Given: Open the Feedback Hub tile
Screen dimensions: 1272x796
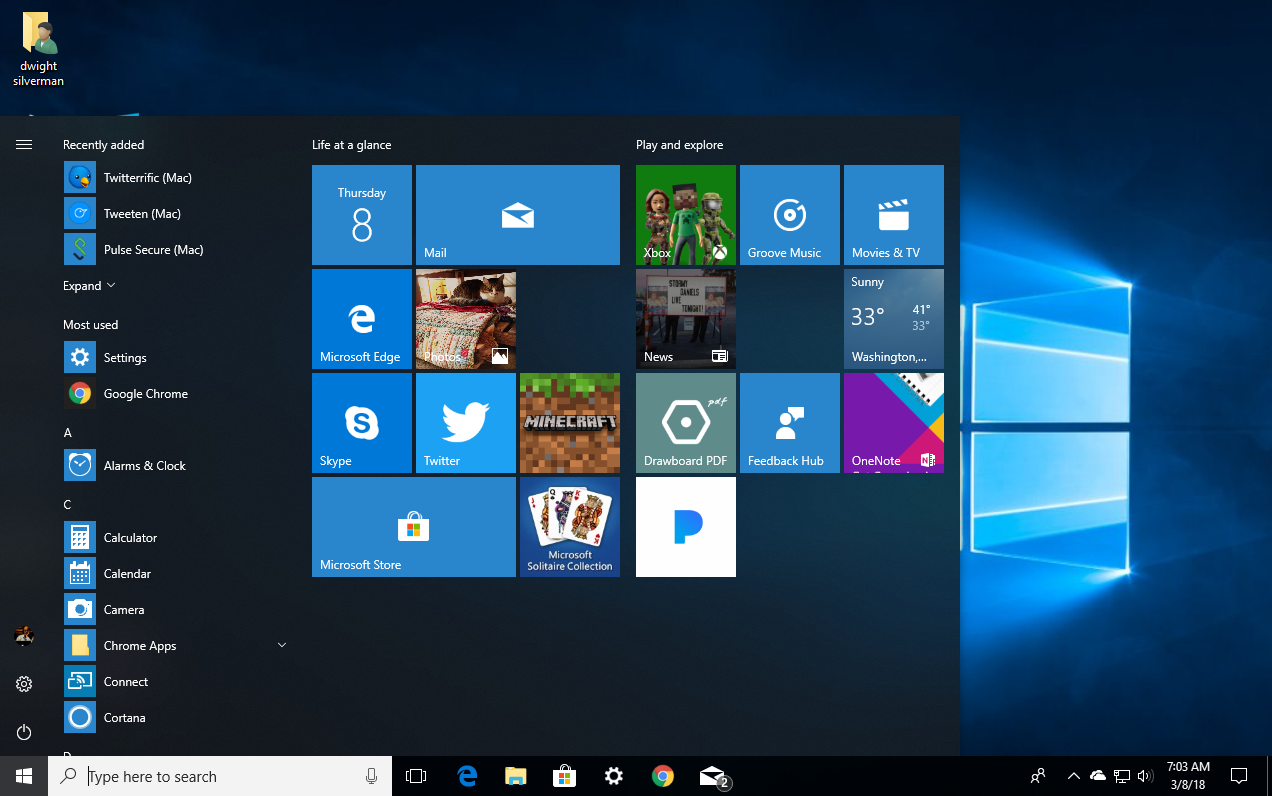Looking at the screenshot, I should click(790, 423).
